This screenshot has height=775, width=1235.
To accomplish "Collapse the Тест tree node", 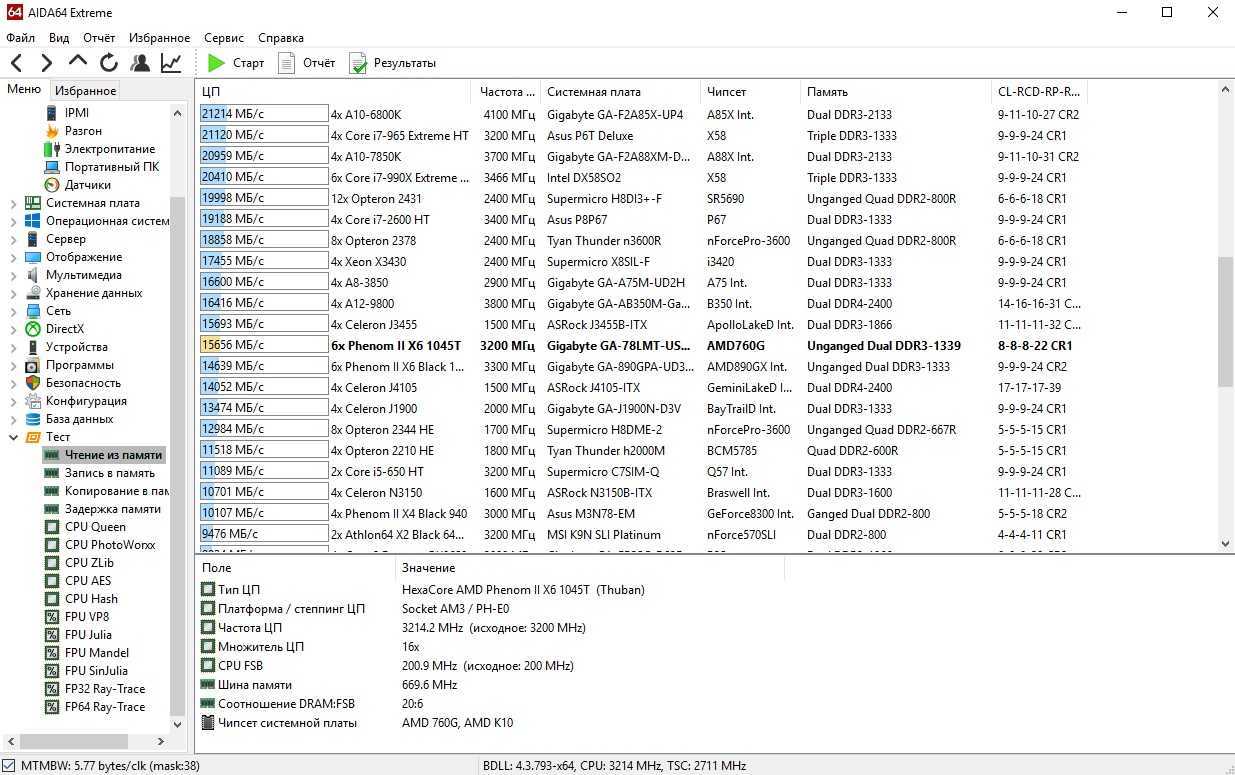I will 13,437.
